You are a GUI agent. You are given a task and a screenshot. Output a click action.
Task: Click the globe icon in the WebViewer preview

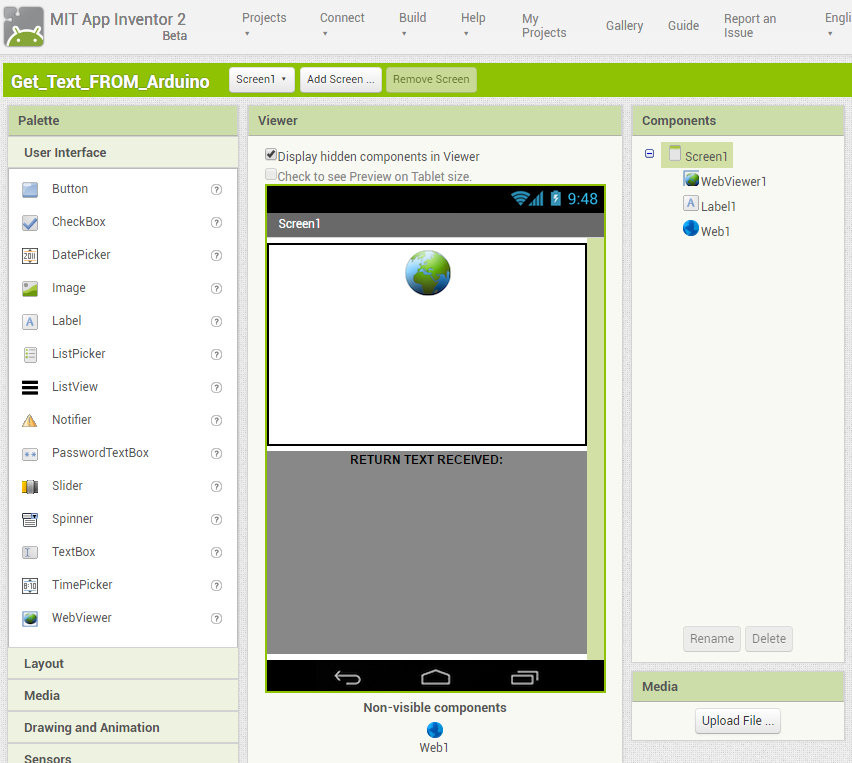pyautogui.click(x=428, y=273)
